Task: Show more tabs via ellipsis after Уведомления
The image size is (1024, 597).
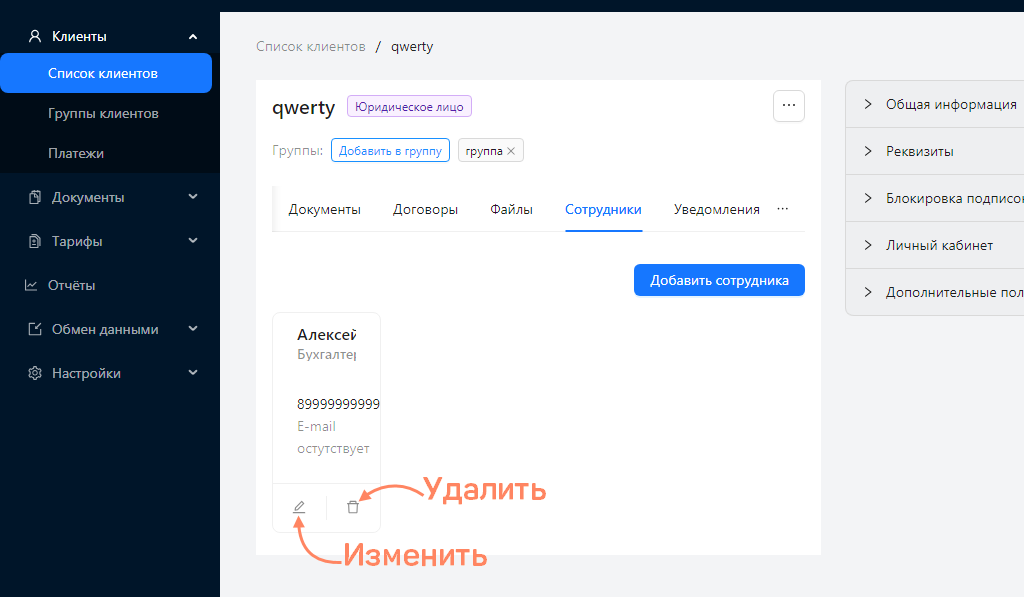Action: [x=783, y=209]
